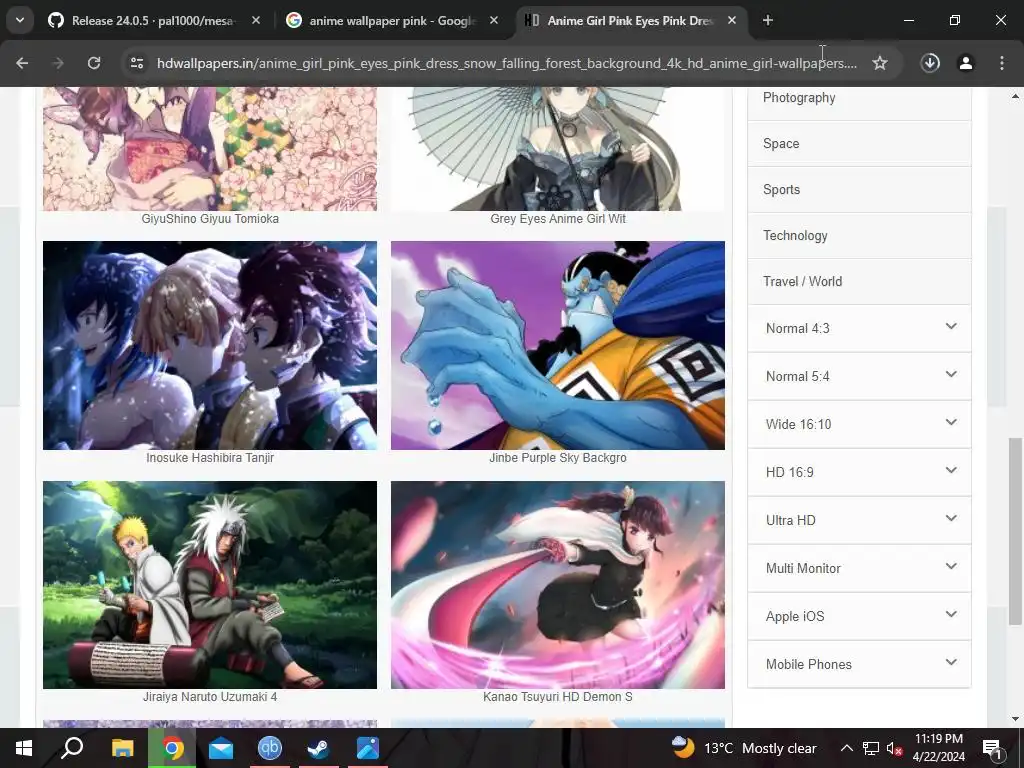Screen dimensions: 1024x768
Task: Open the Photography category
Action: [859, 98]
